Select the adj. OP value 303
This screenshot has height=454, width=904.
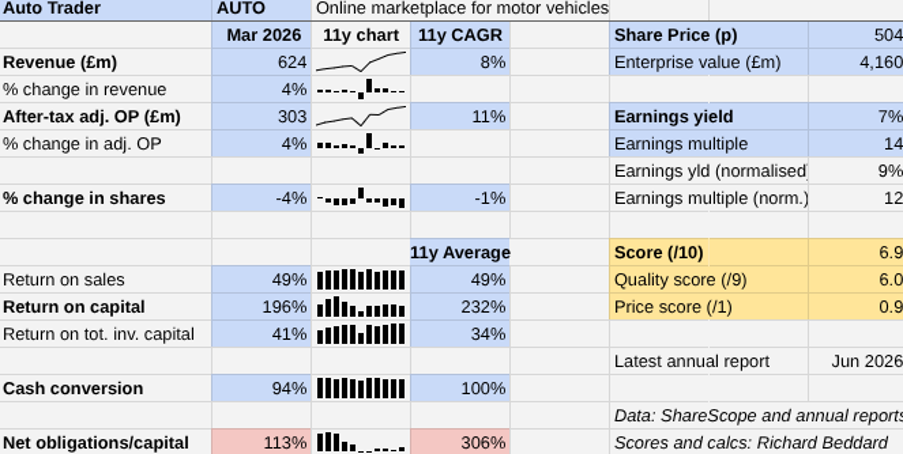pyautogui.click(x=262, y=117)
